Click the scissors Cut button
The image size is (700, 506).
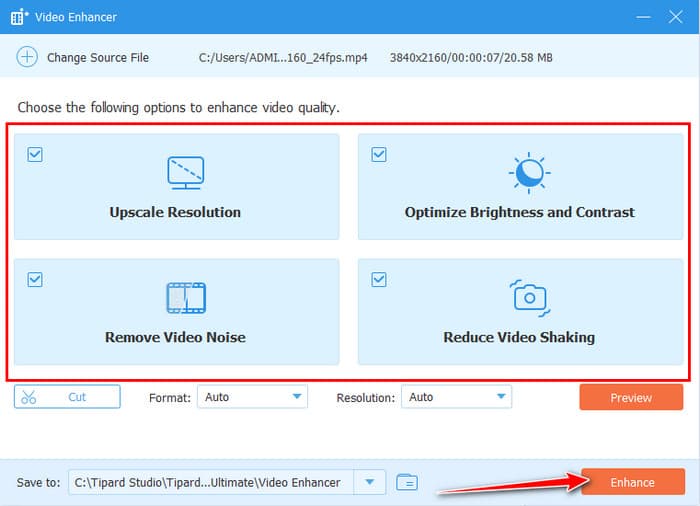[x=67, y=397]
